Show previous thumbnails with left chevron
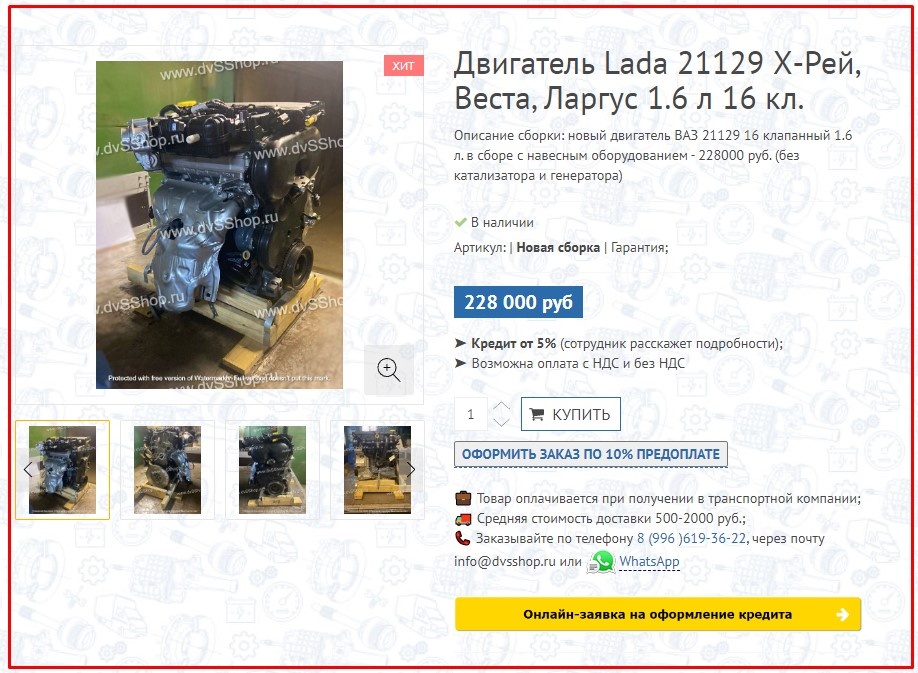Screen dimensions: 918x673 click(28, 469)
